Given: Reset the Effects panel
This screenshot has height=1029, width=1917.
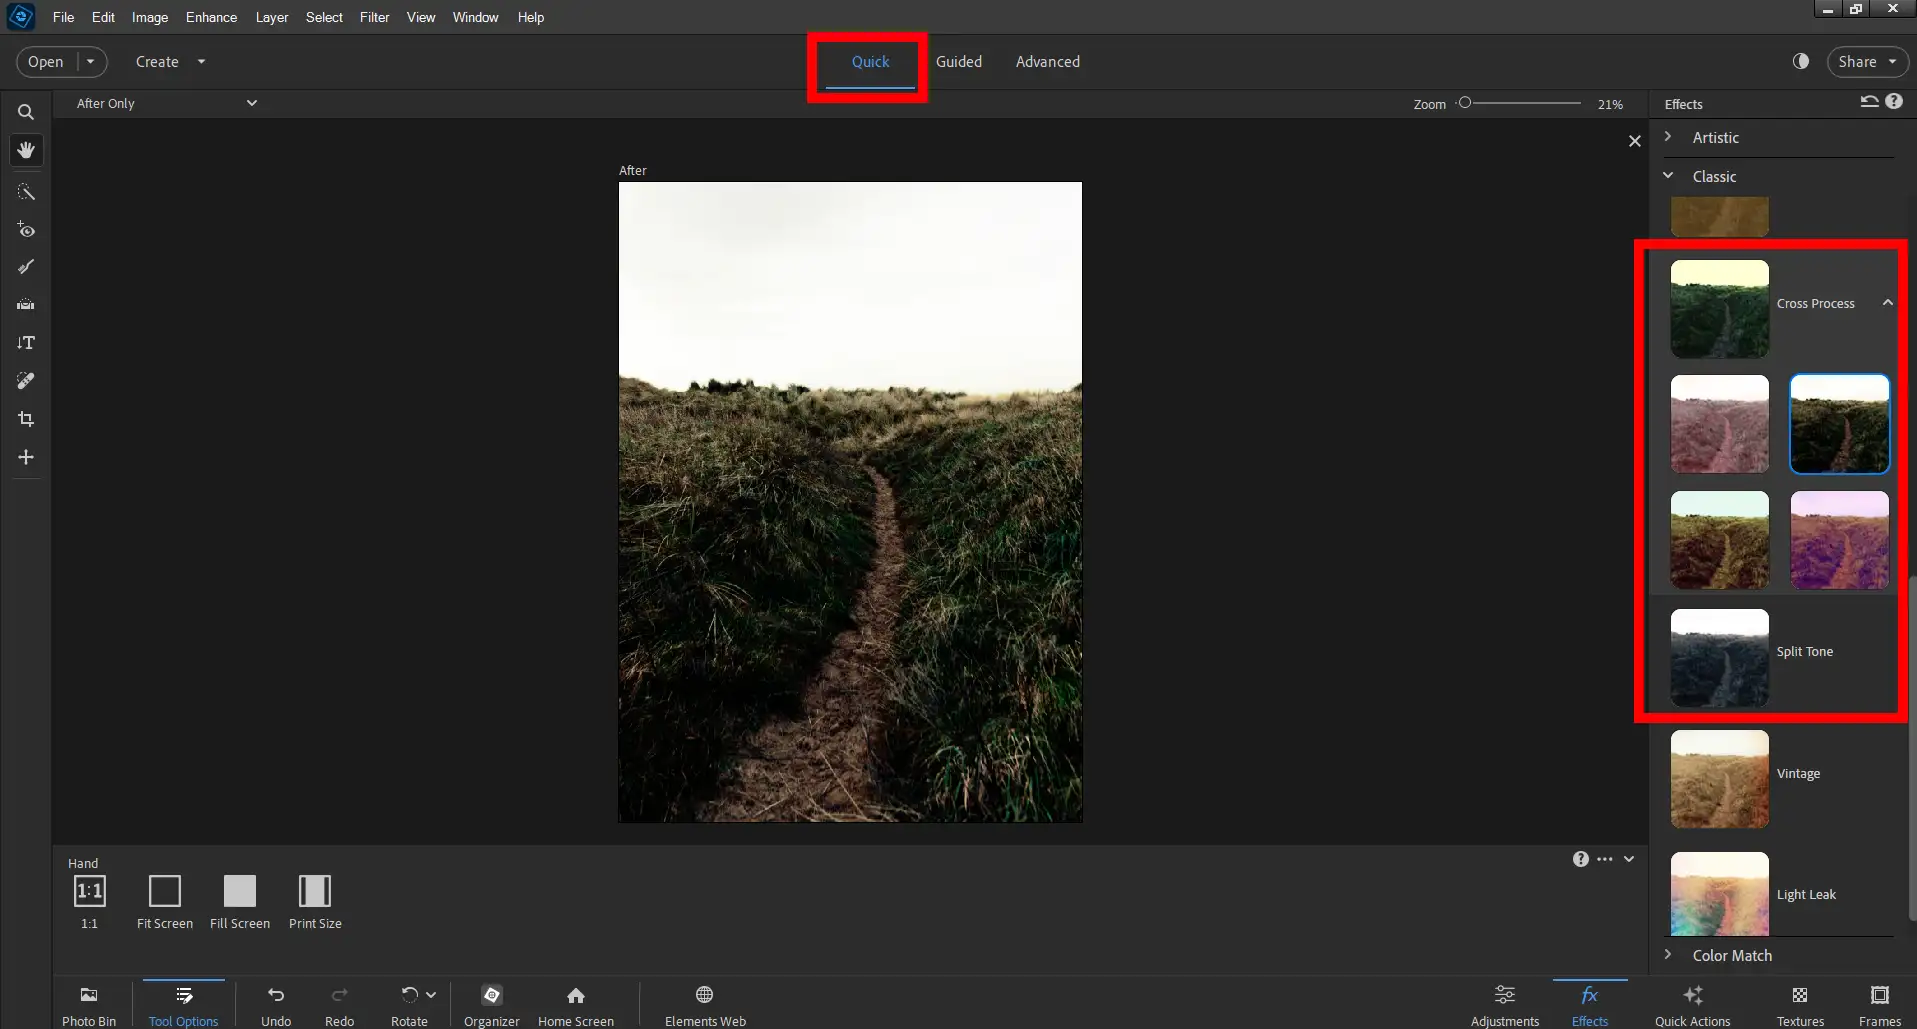Looking at the screenshot, I should click(1869, 102).
